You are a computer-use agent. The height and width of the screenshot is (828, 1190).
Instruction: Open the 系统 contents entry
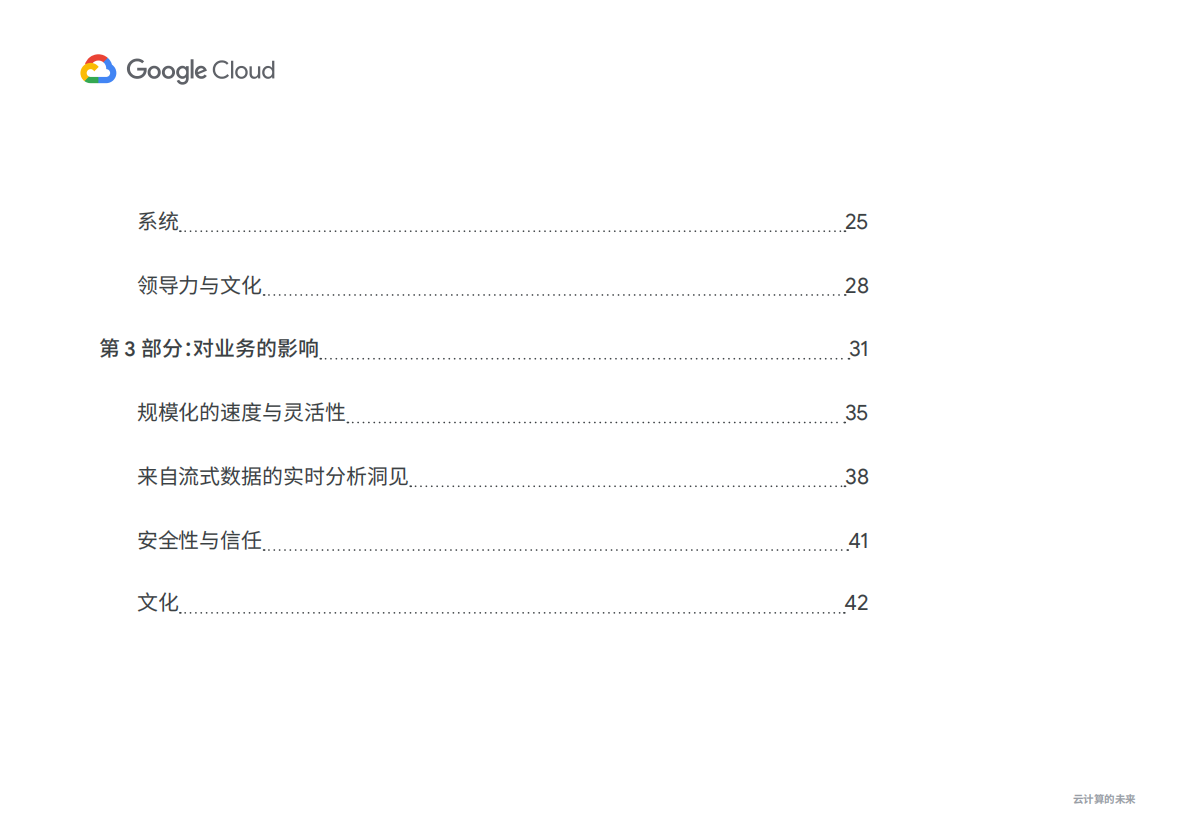click(158, 222)
